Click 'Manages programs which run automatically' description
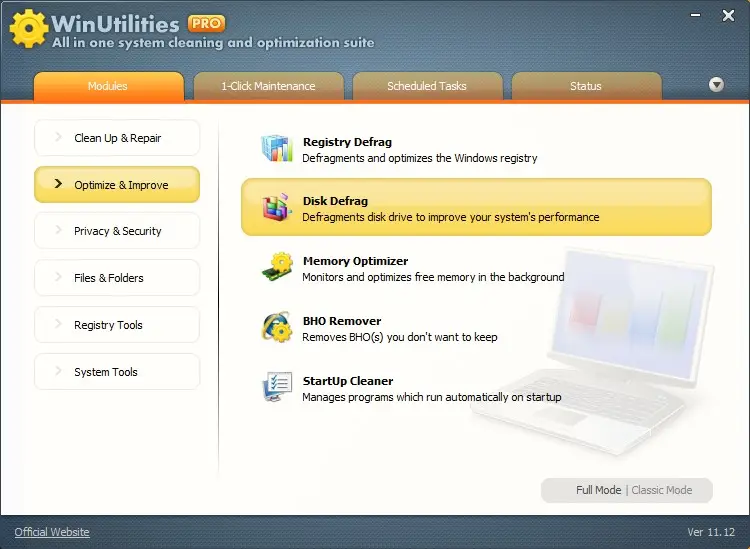750x549 pixels. coord(431,397)
